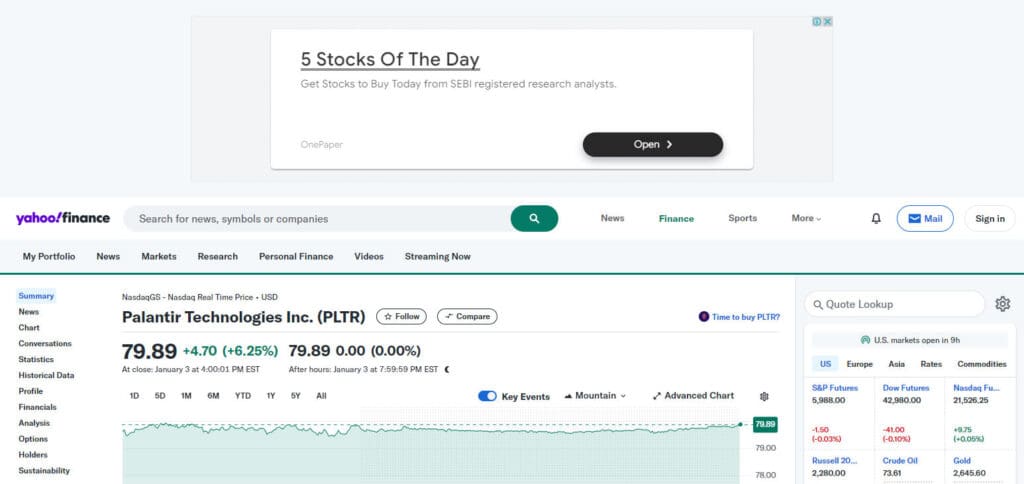This screenshot has height=484, width=1024.
Task: Focus the main search field
Action: click(x=317, y=219)
